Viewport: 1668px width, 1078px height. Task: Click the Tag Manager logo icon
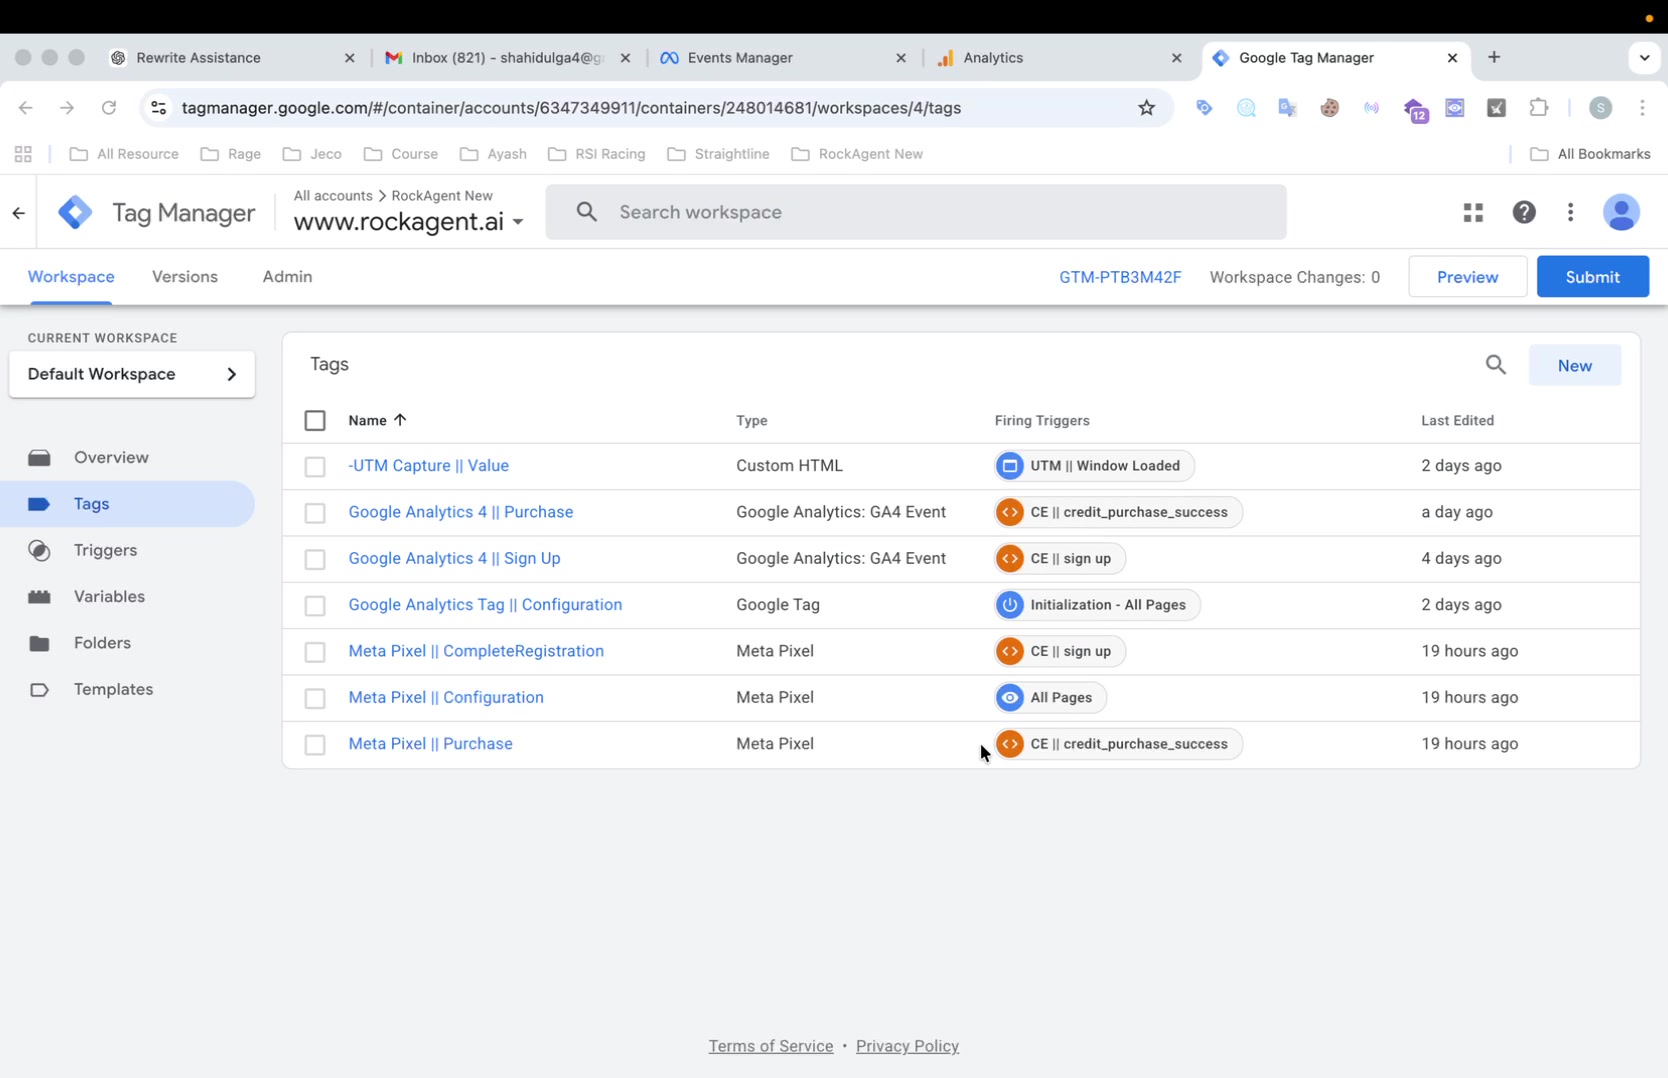point(75,213)
